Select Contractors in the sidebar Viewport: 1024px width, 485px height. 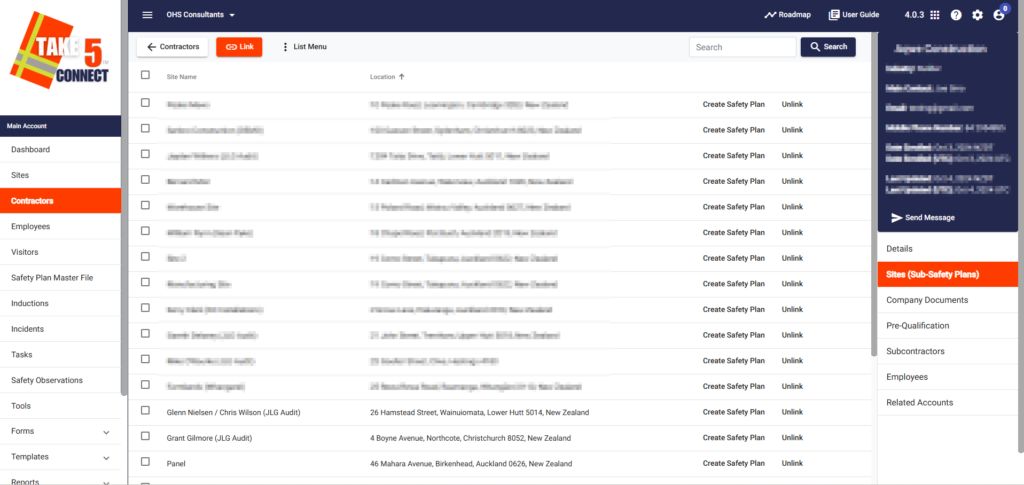(x=60, y=200)
